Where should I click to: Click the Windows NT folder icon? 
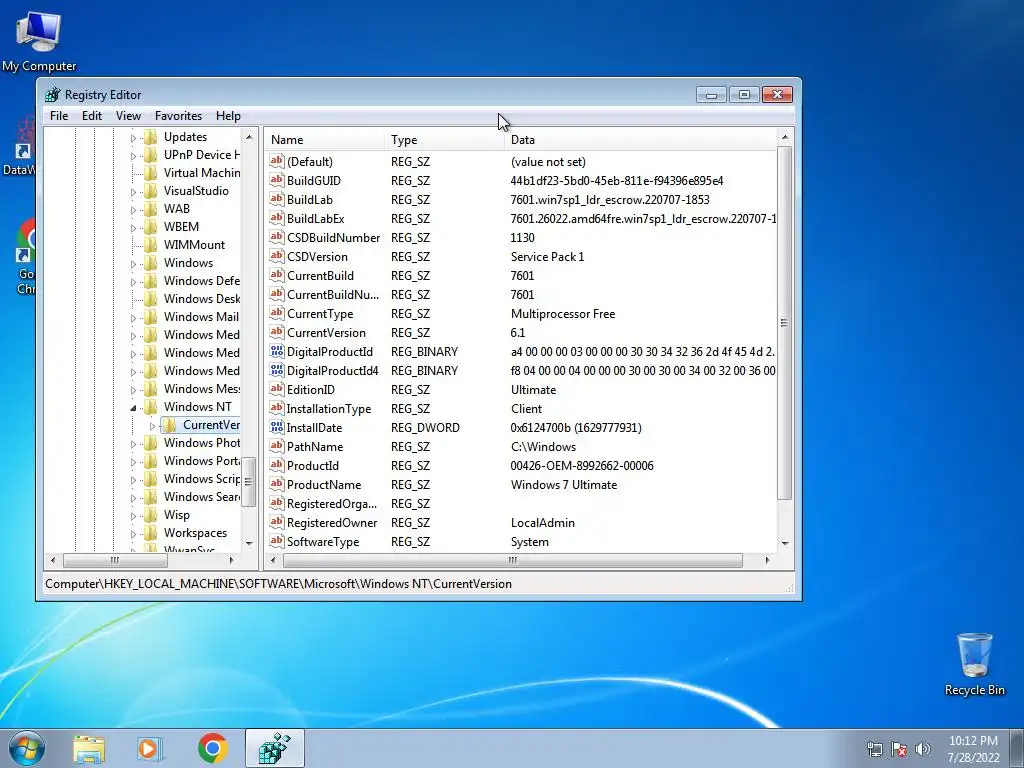click(x=151, y=406)
